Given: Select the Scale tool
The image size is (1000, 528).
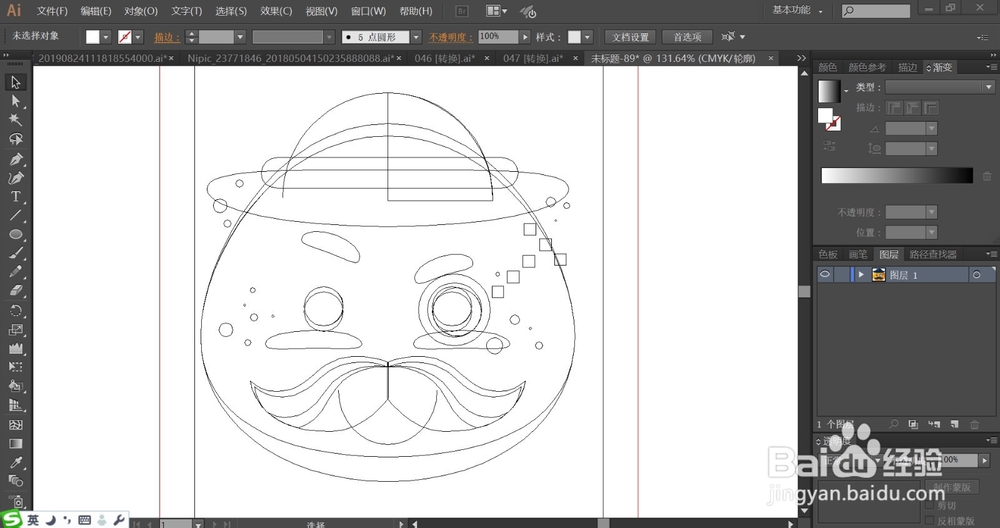Looking at the screenshot, I should (x=15, y=330).
